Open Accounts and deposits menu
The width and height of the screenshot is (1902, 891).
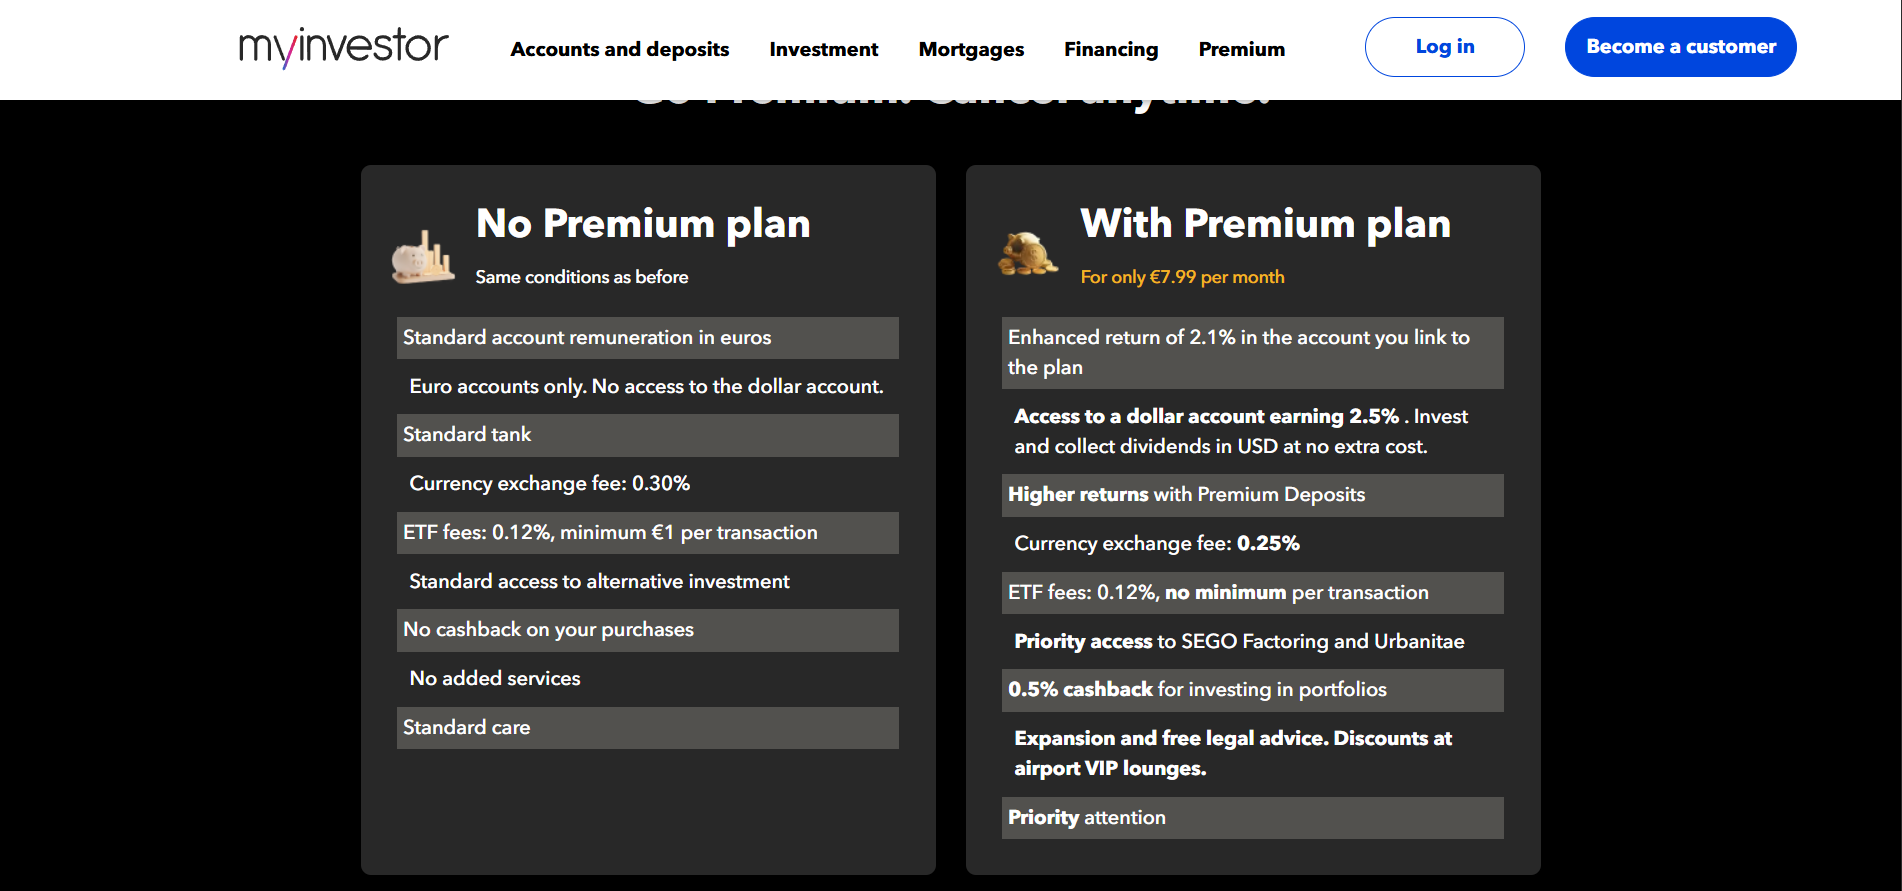tap(619, 49)
